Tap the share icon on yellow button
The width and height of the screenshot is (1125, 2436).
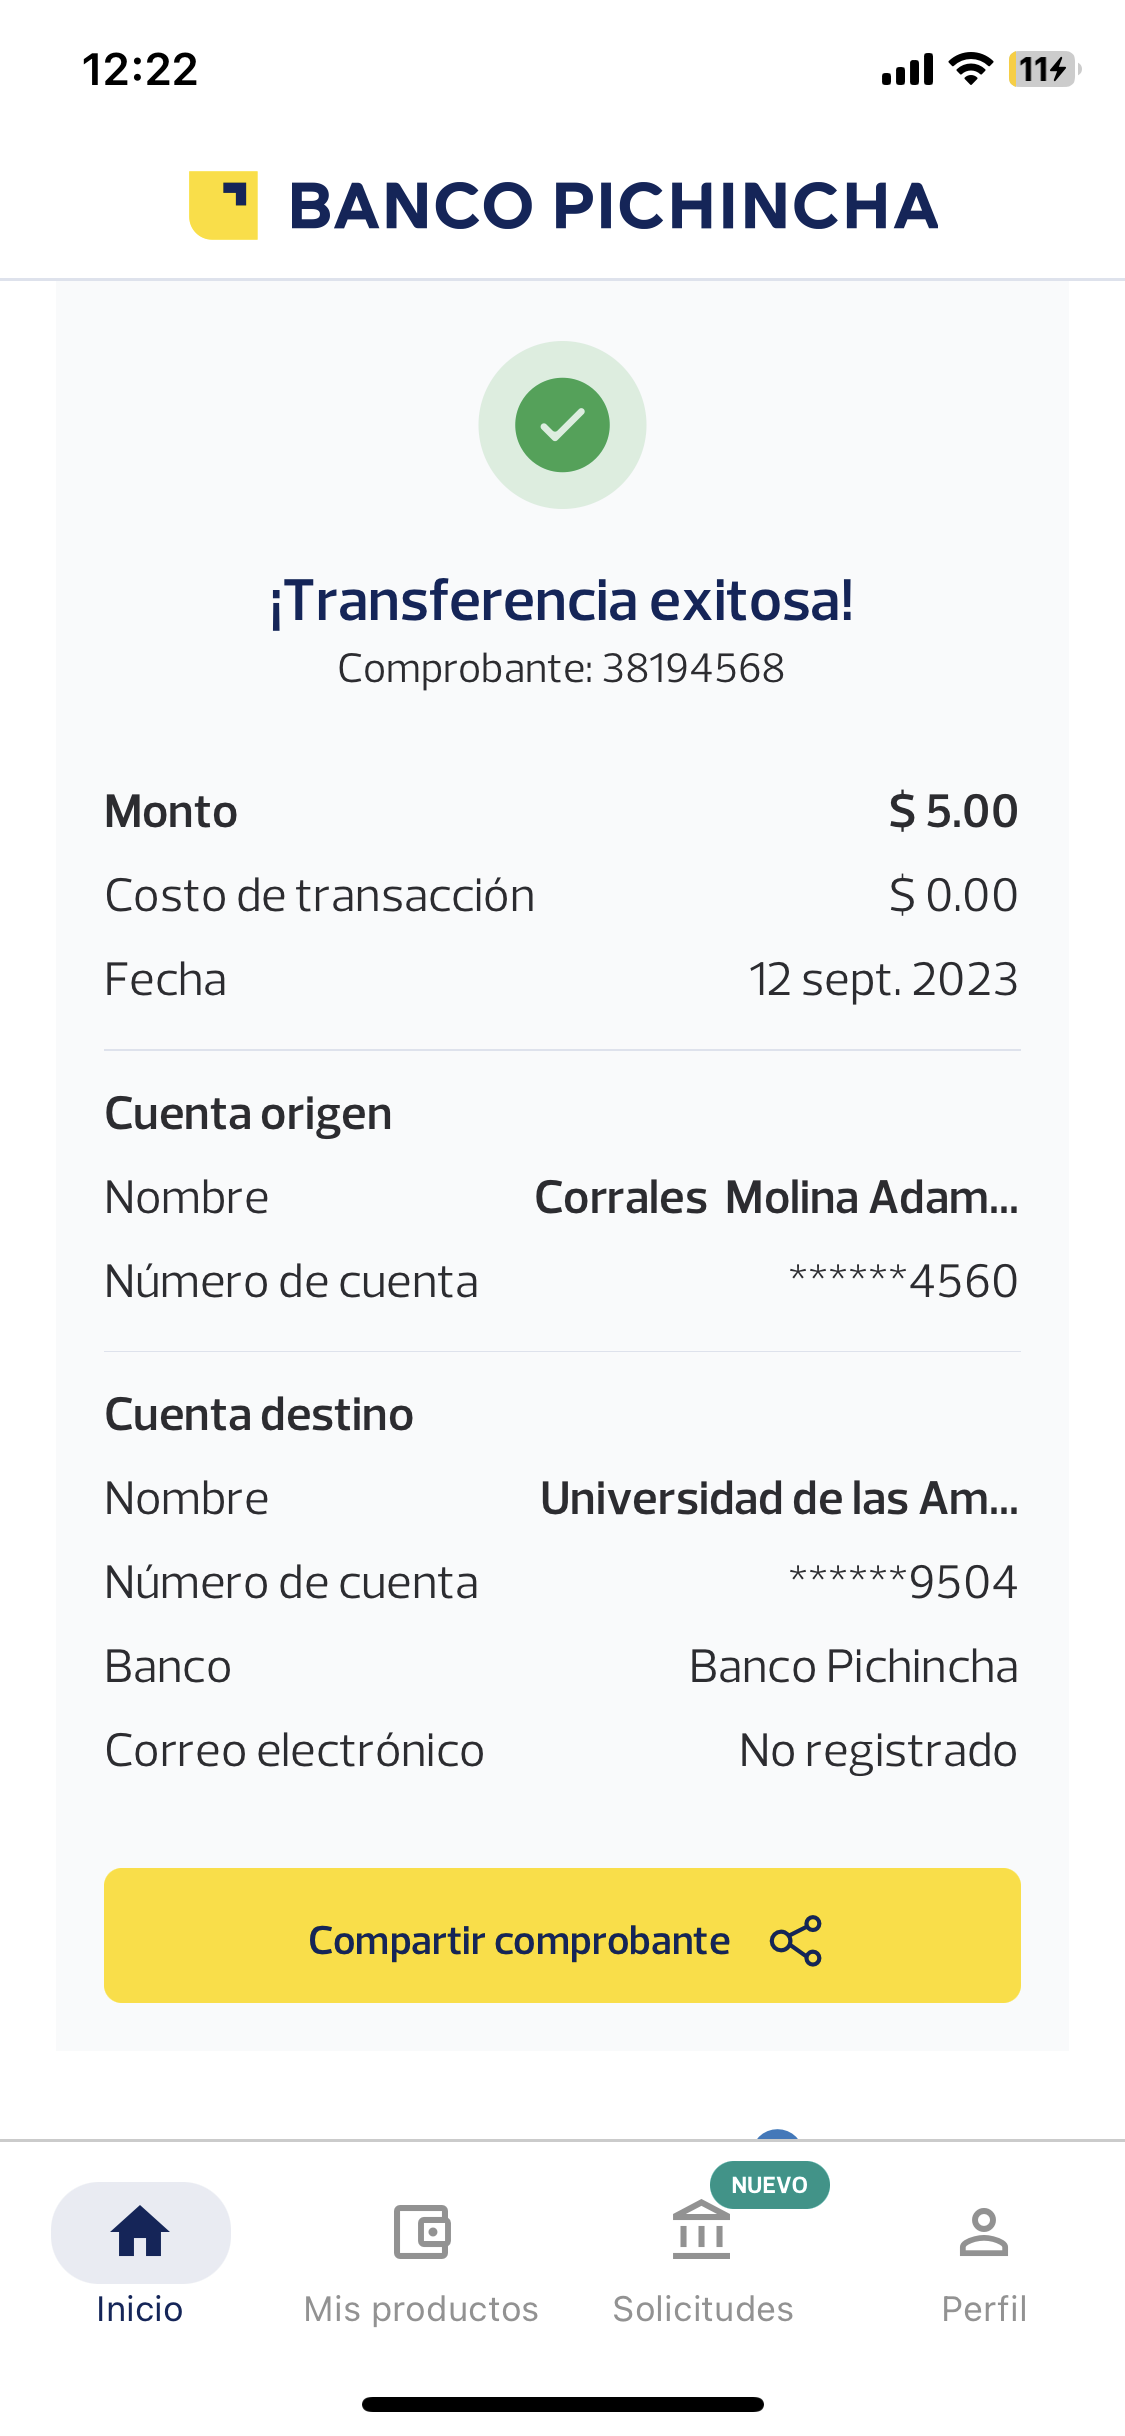[x=796, y=1941]
